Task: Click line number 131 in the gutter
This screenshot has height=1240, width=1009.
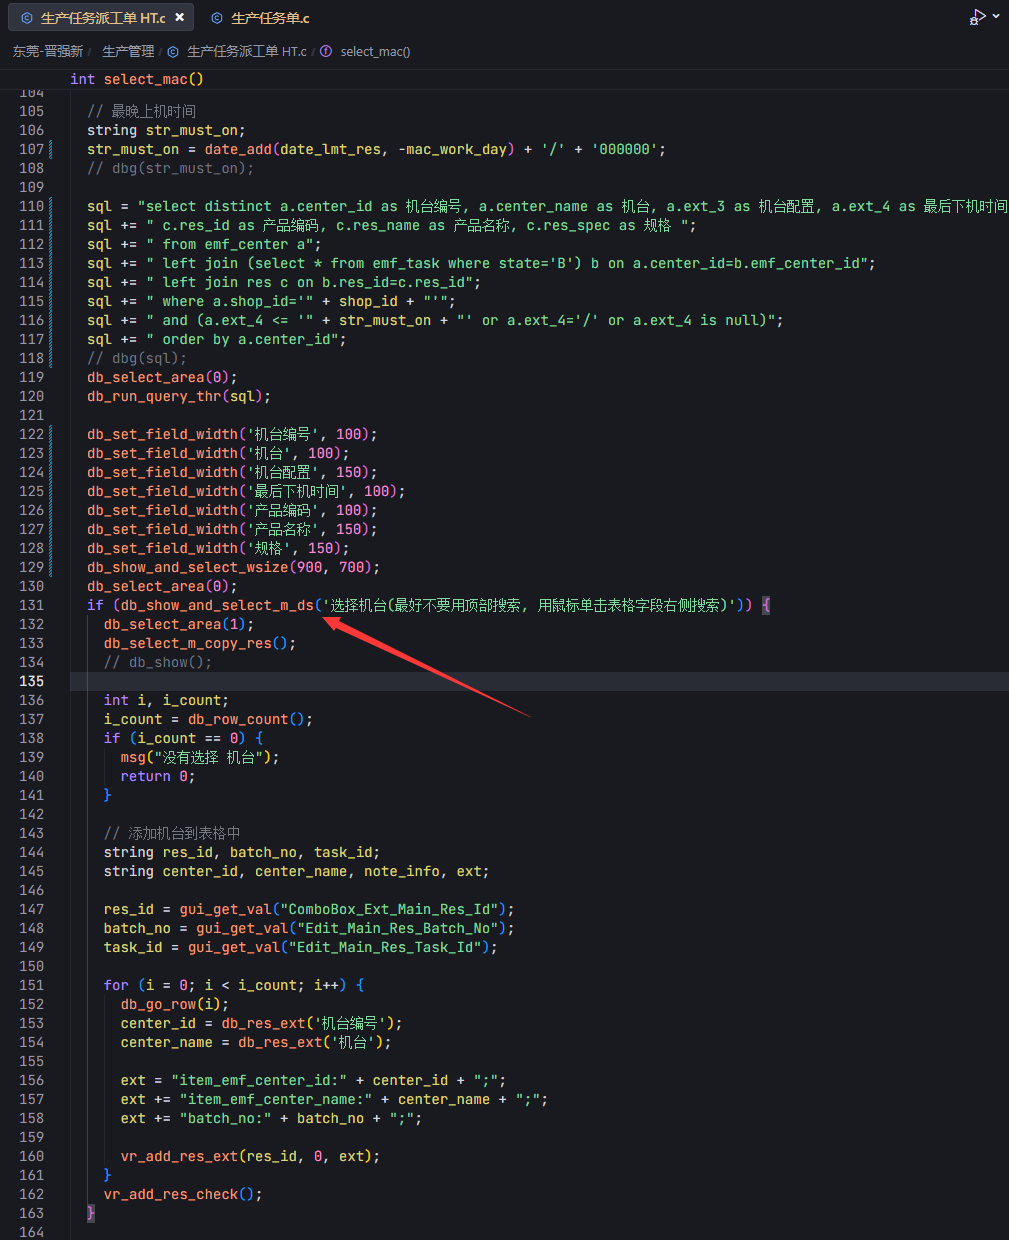Action: [x=32, y=605]
